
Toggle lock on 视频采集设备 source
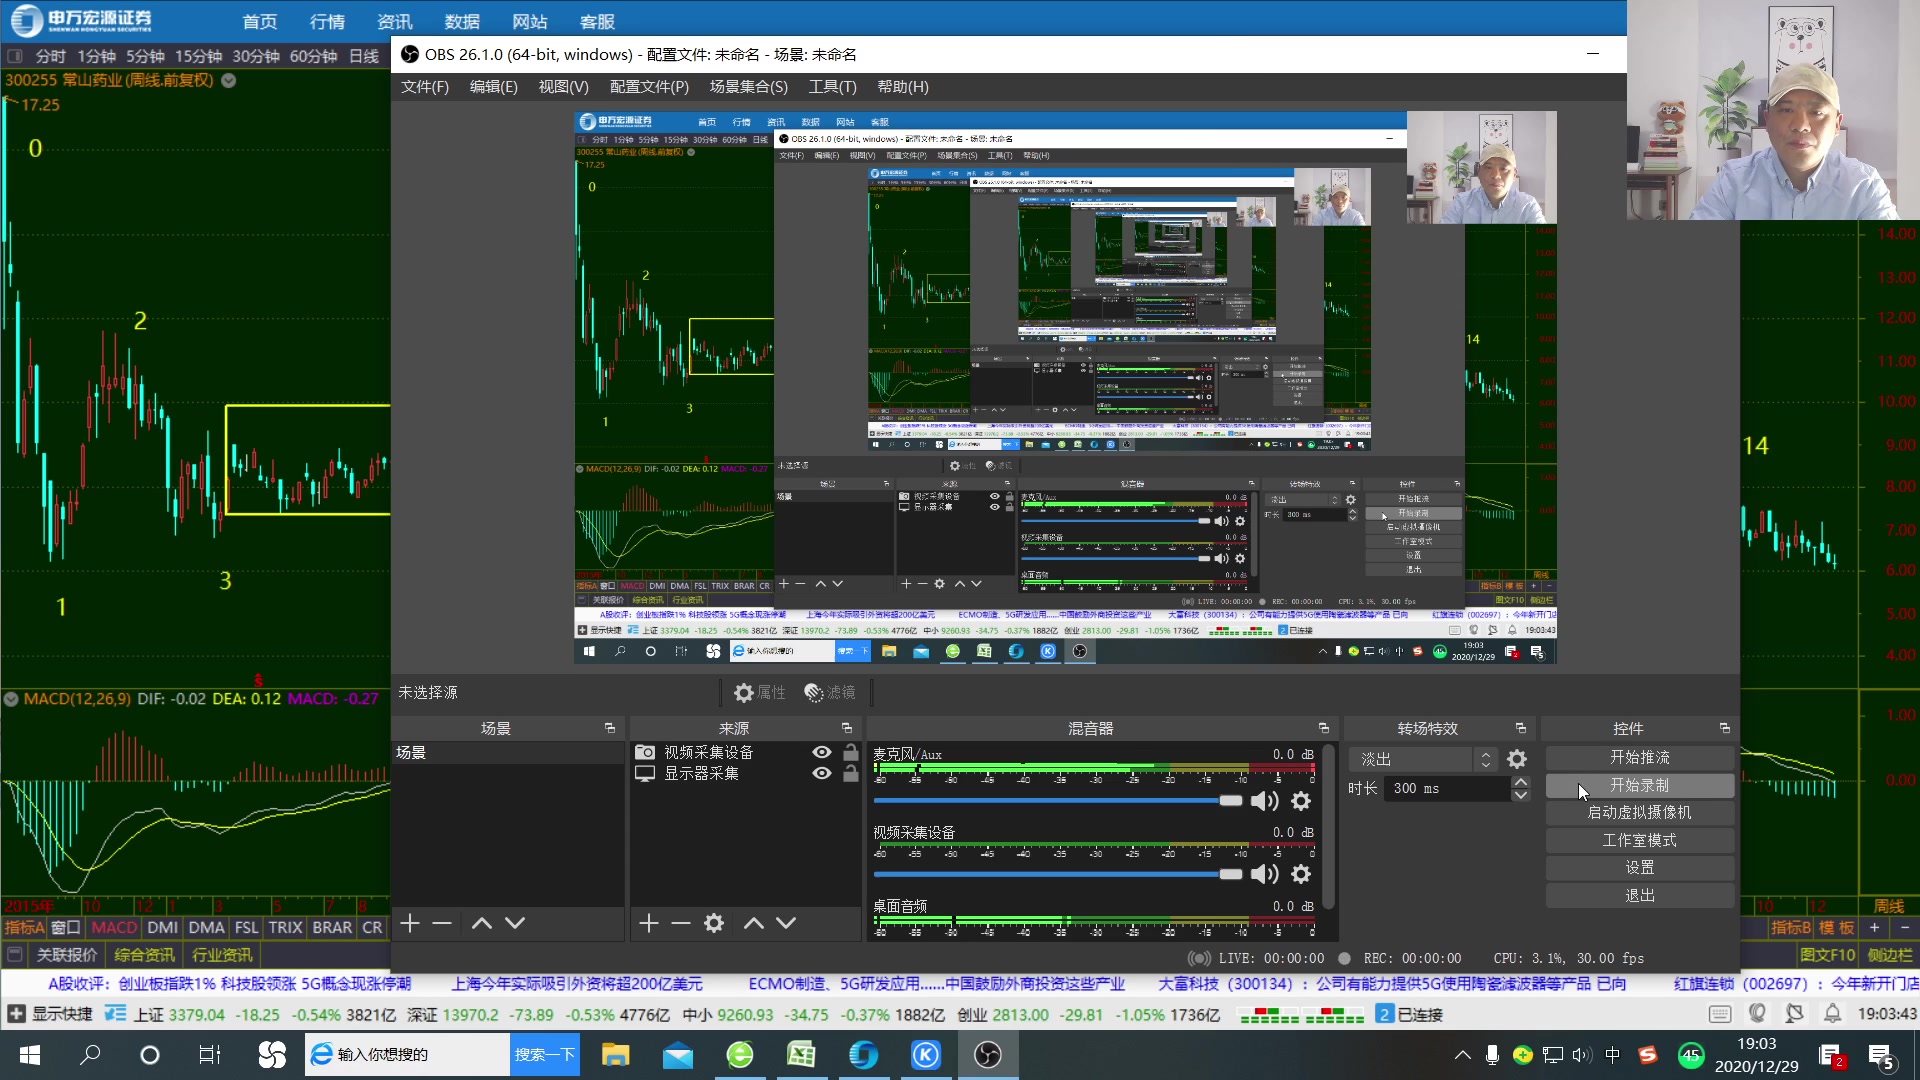point(851,752)
